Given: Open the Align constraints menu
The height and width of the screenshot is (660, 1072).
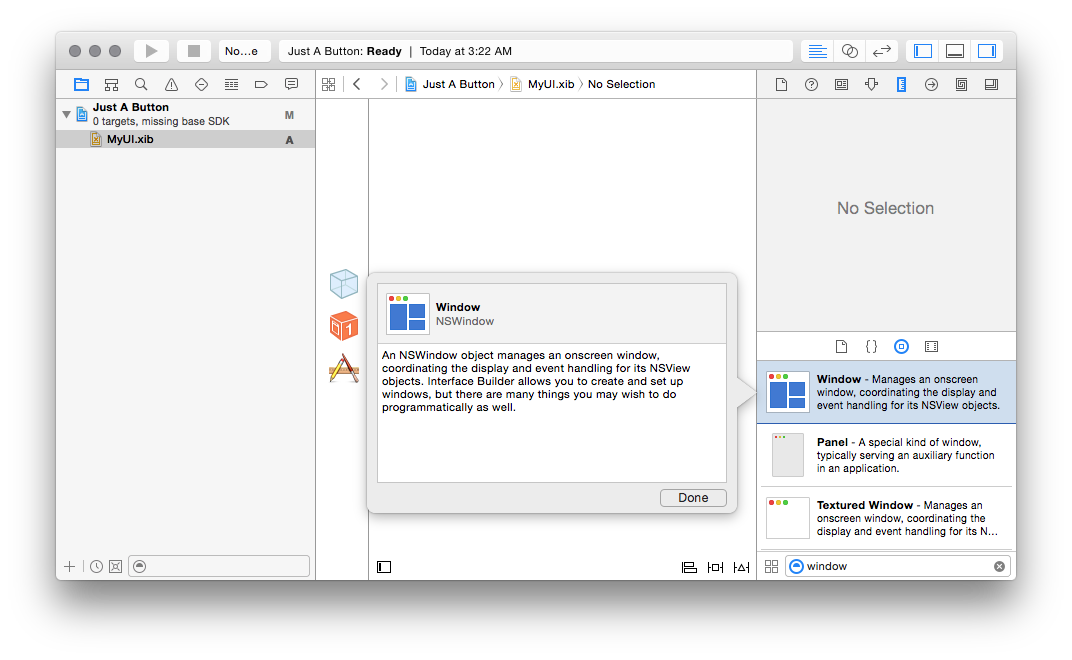Looking at the screenshot, I should tap(689, 567).
